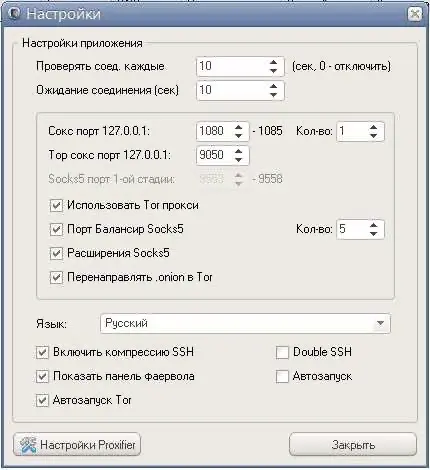Uncheck Показать панель фаервола

42,377
